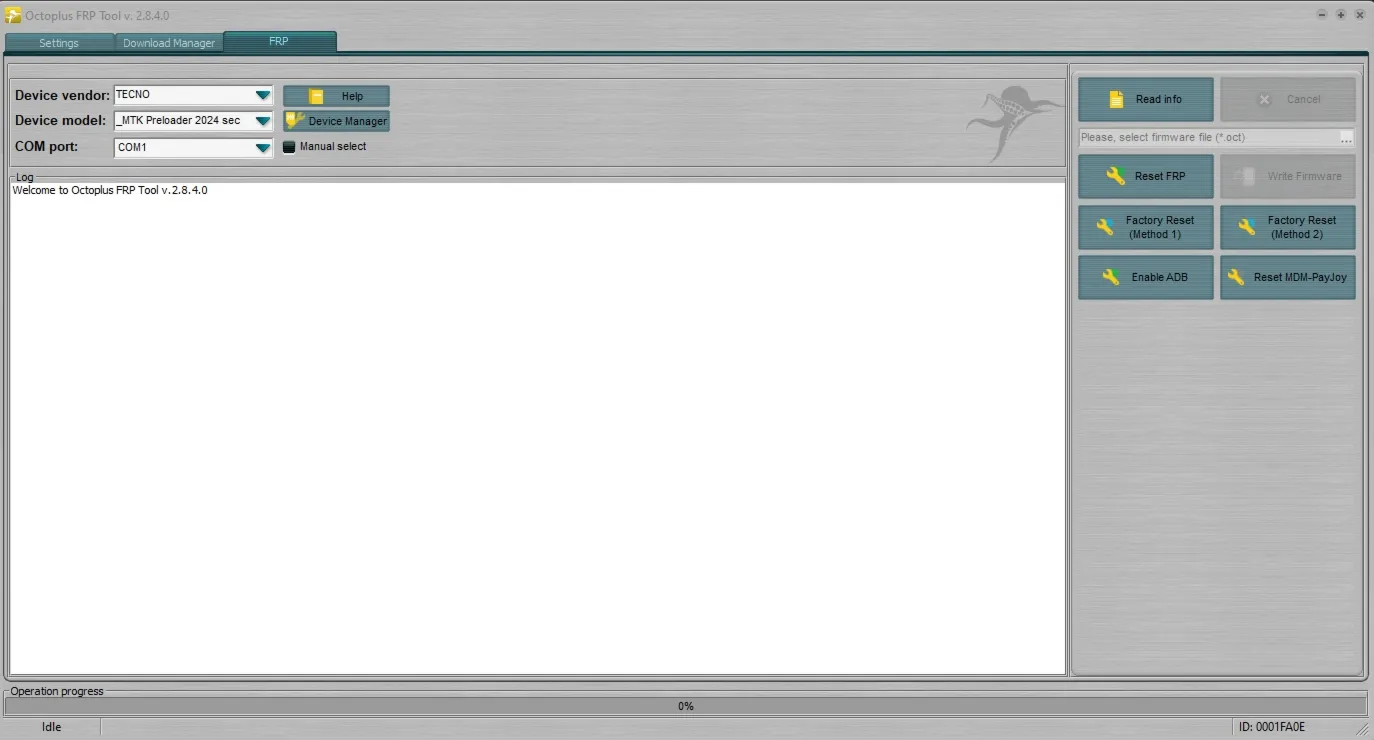The image size is (1374, 740).
Task: Click Factory Reset Method 2 wrench icon
Action: [x=1247, y=227]
